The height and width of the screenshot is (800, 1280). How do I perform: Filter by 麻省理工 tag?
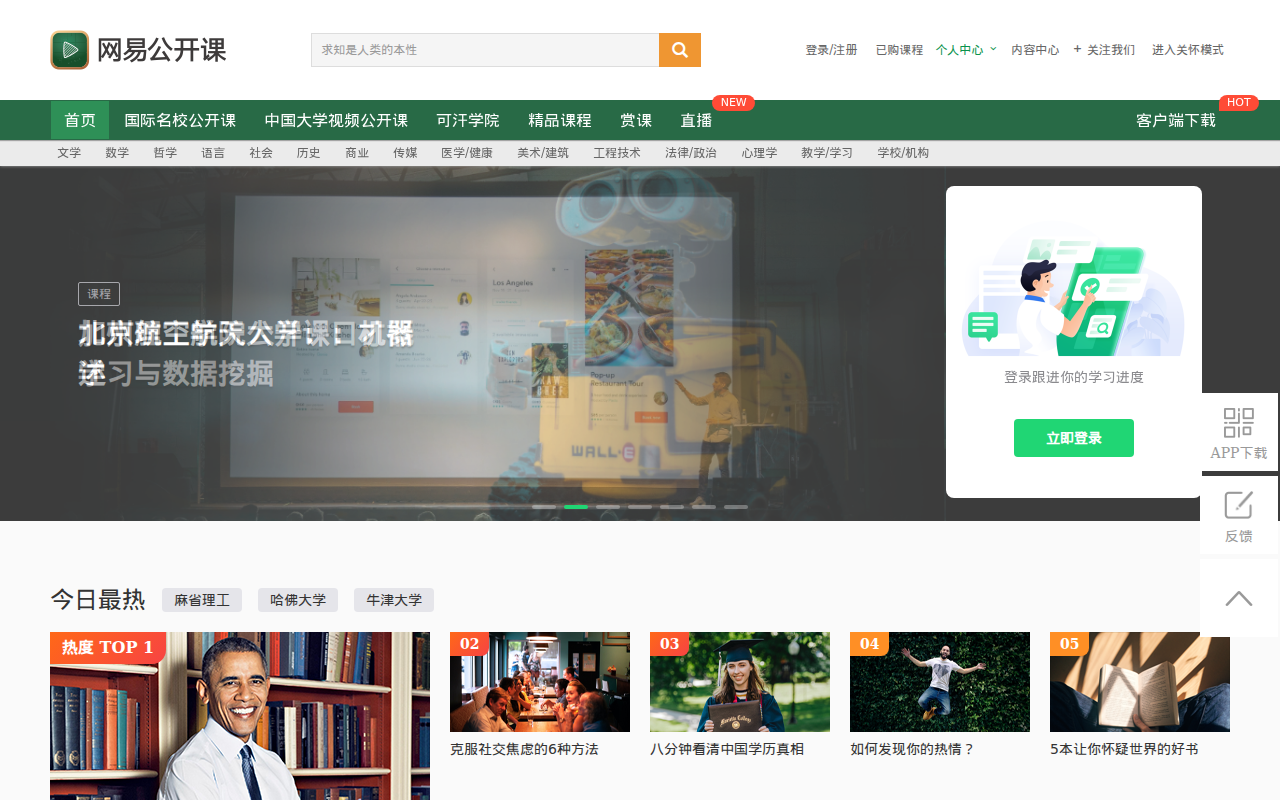[x=202, y=600]
